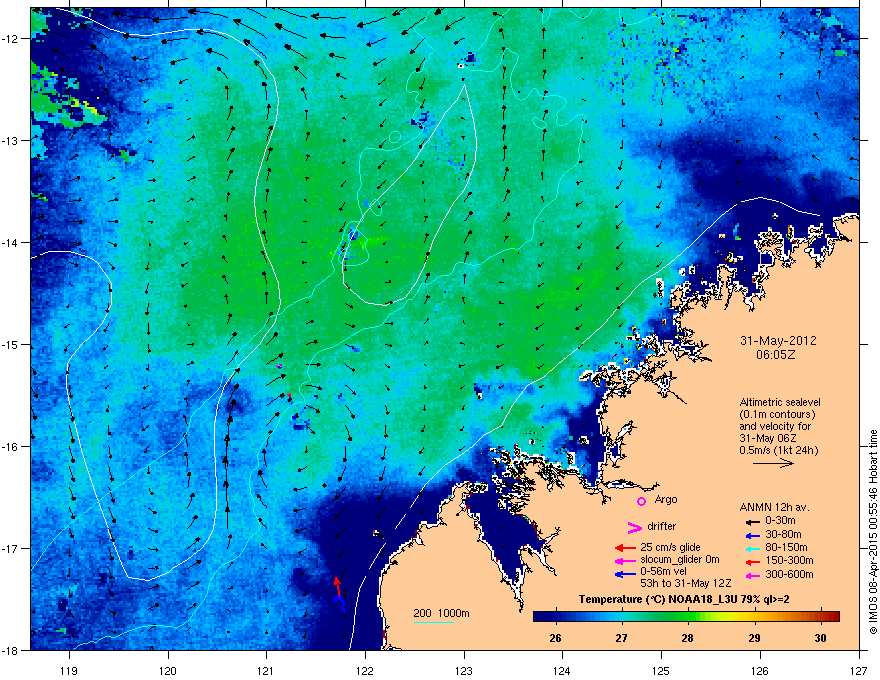Click the '(0.1m contours)' text
Screen dimensions: 880x680
point(777,415)
